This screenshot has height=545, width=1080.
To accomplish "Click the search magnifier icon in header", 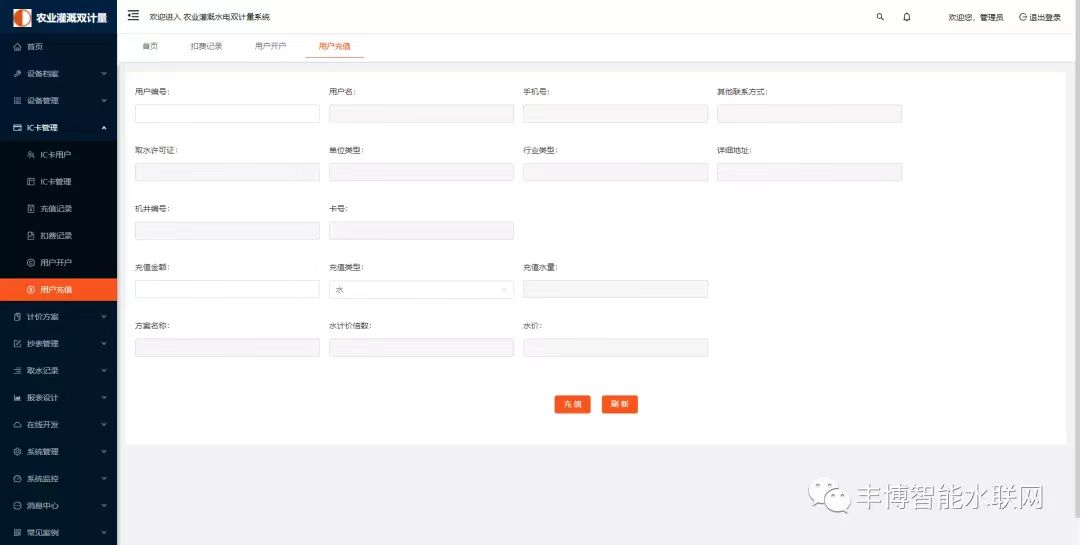I will [x=880, y=17].
